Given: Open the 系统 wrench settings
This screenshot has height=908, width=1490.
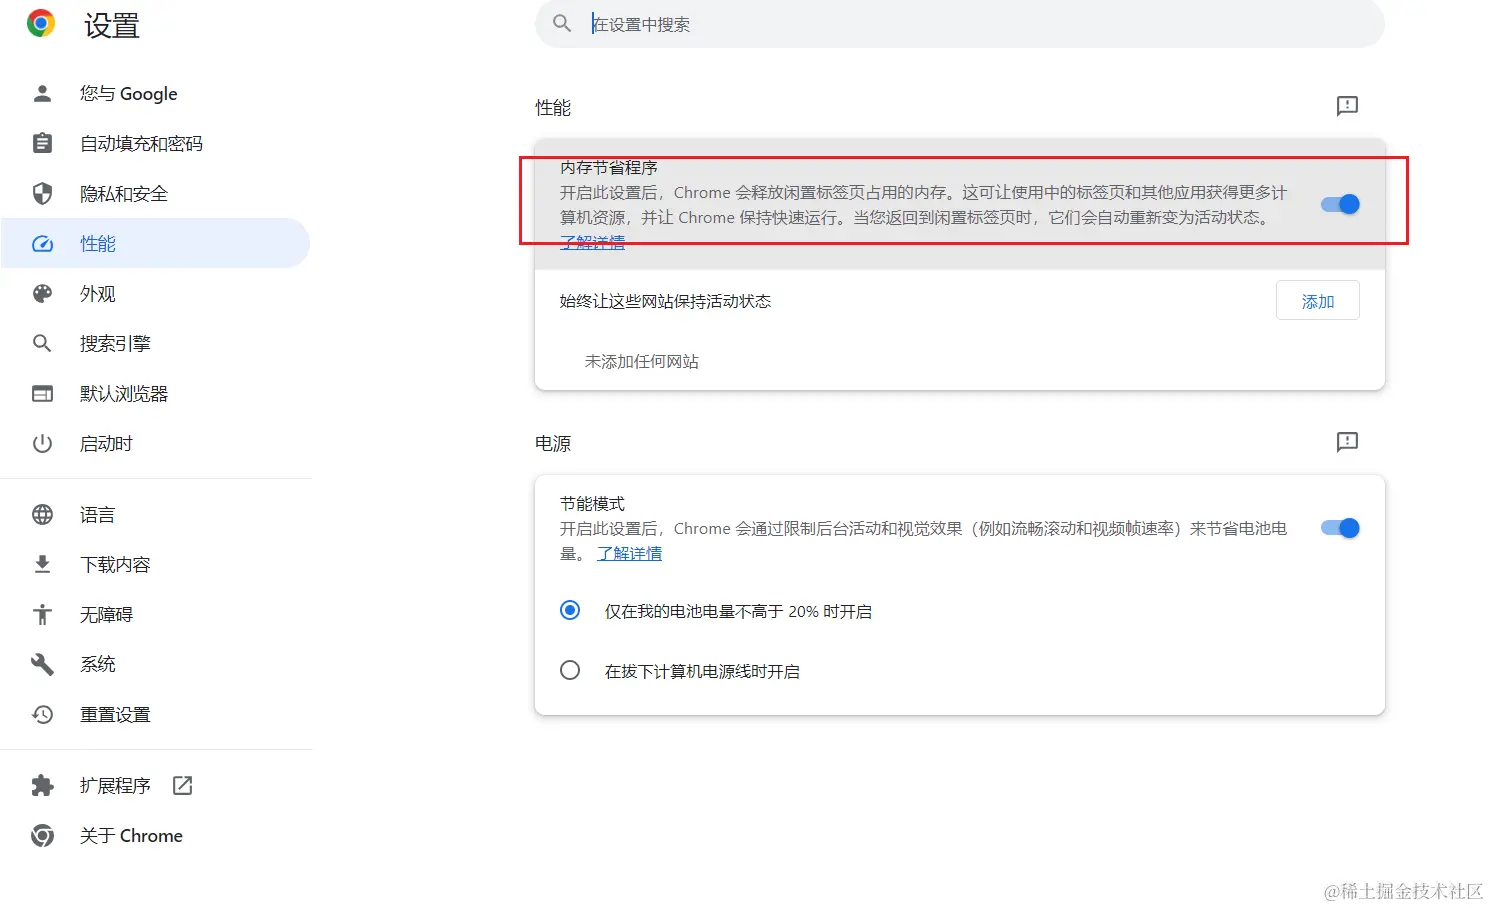Looking at the screenshot, I should coord(96,663).
